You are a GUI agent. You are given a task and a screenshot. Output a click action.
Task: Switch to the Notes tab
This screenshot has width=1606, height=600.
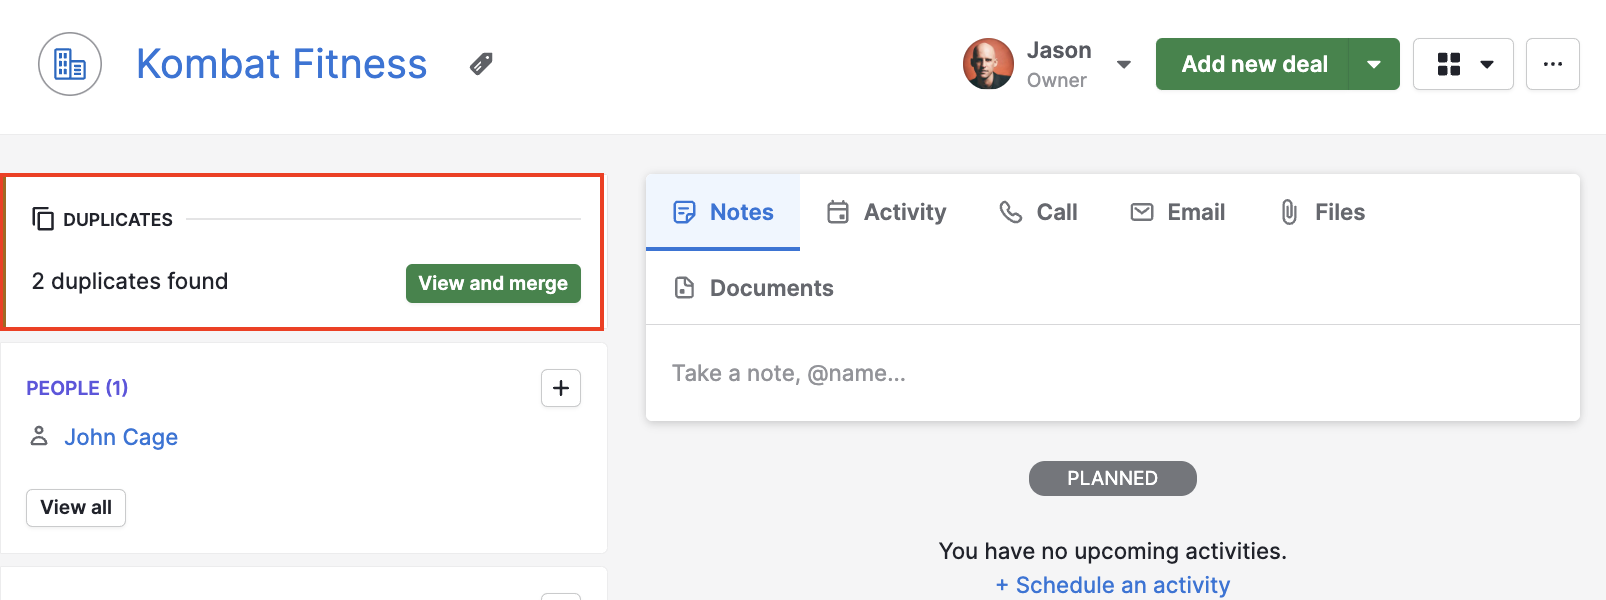[723, 212]
